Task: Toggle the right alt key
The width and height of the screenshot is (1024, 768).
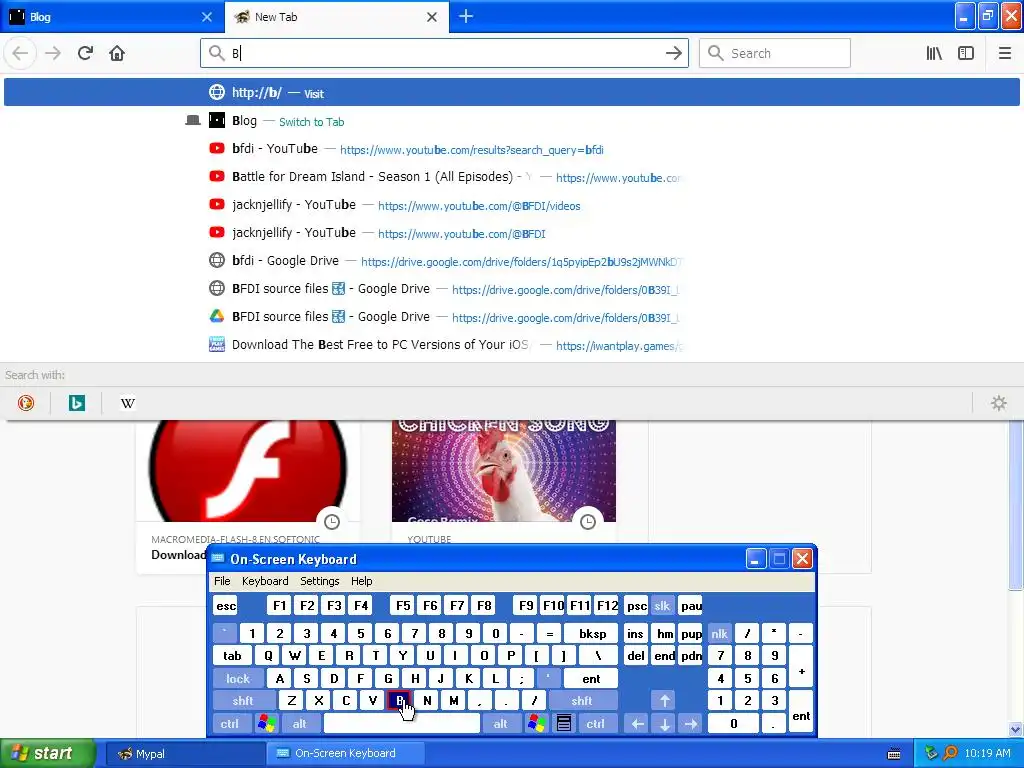Action: point(501,723)
